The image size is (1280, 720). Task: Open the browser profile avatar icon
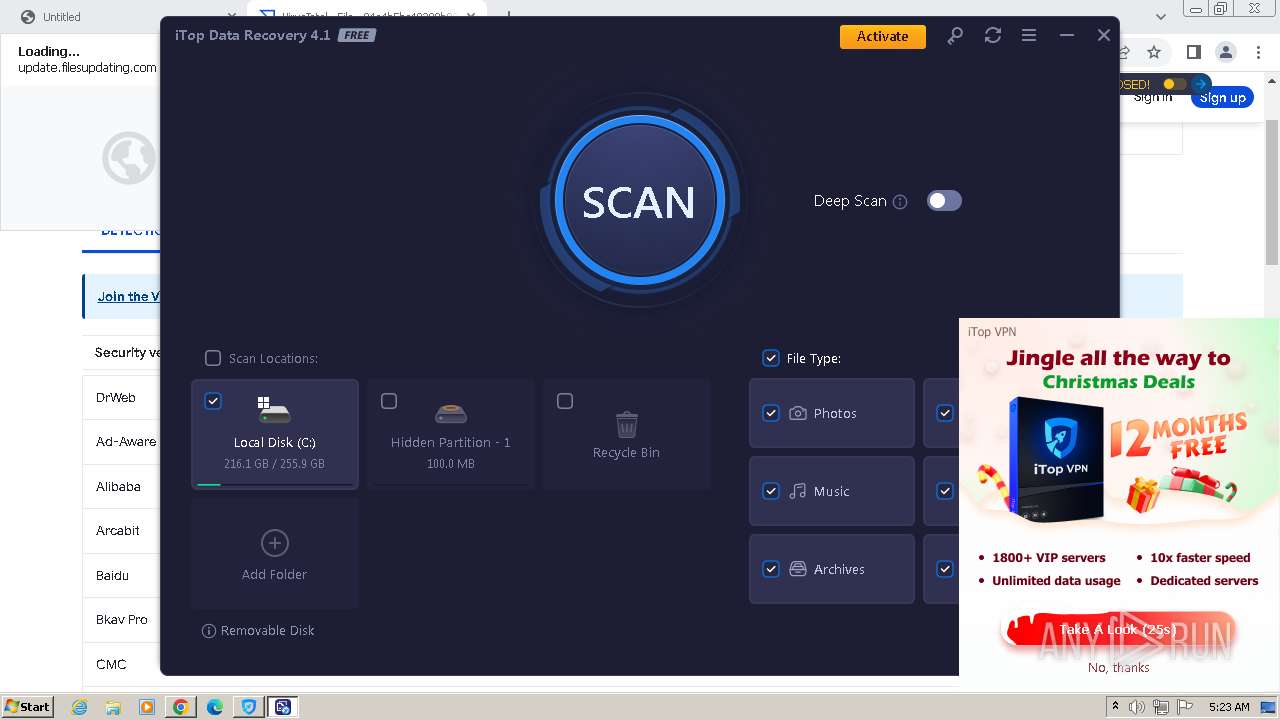1225,52
